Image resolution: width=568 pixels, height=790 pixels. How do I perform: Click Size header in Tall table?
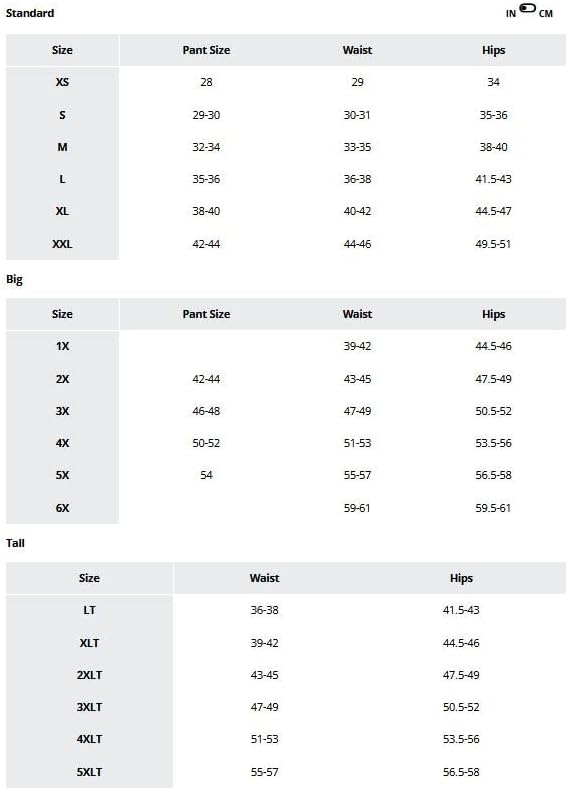(x=89, y=578)
